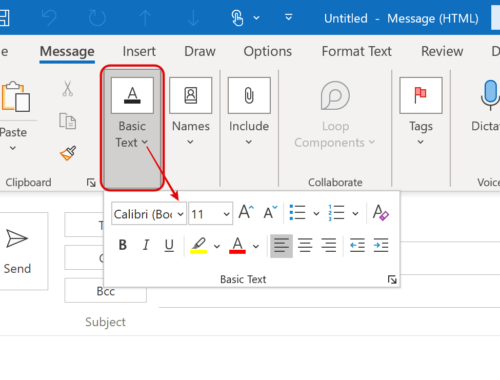This screenshot has width=500, height=380.
Task: Open highlight color picker arrow
Action: 217,246
